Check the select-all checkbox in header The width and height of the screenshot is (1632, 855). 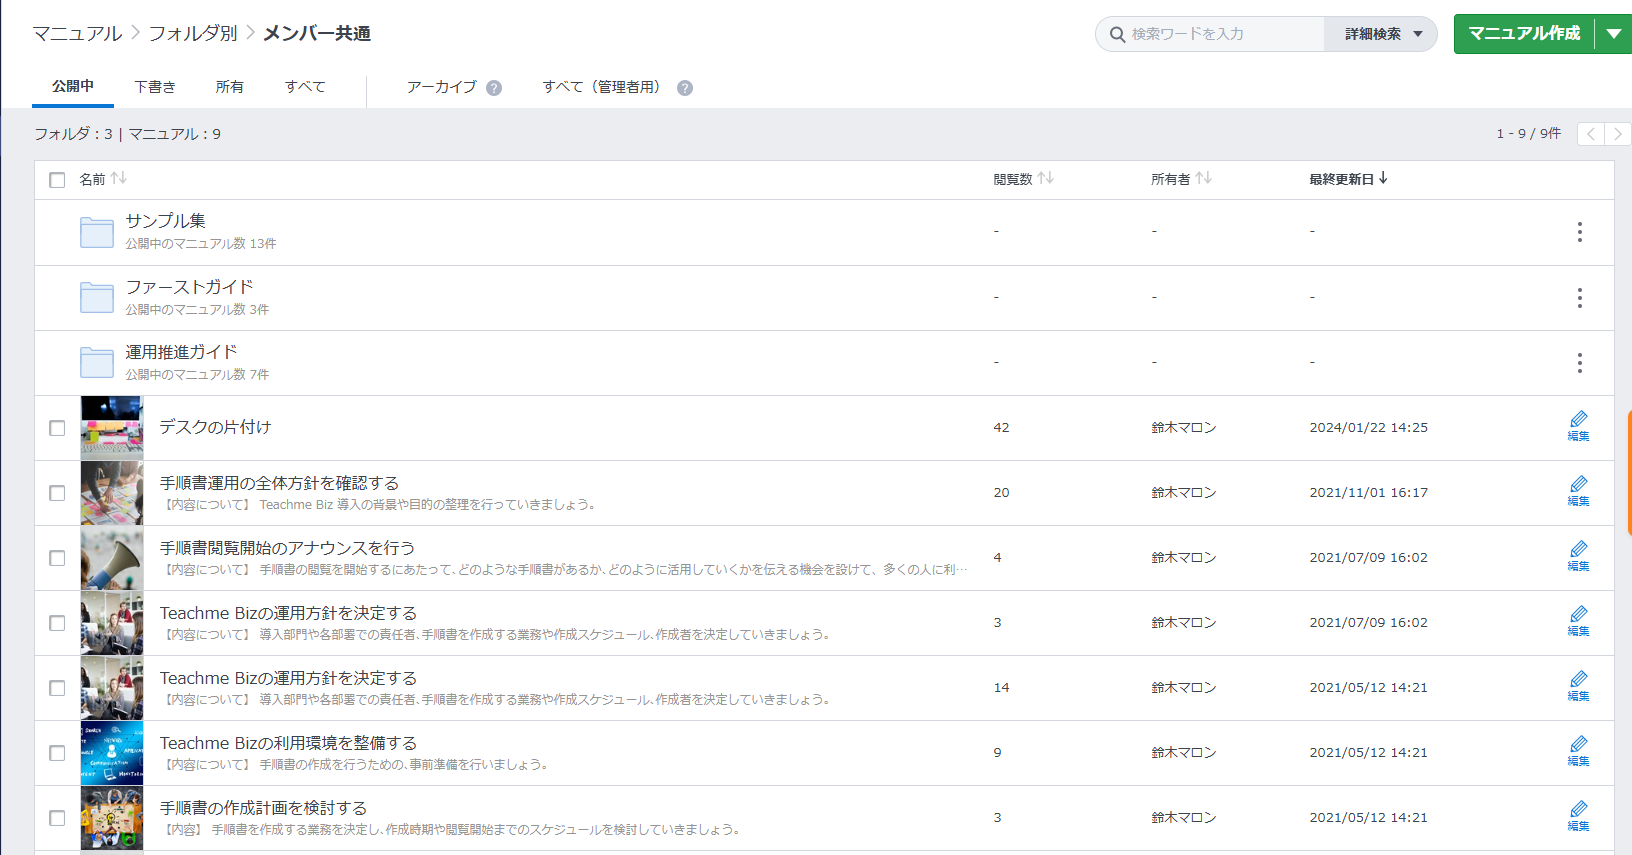[x=57, y=180]
